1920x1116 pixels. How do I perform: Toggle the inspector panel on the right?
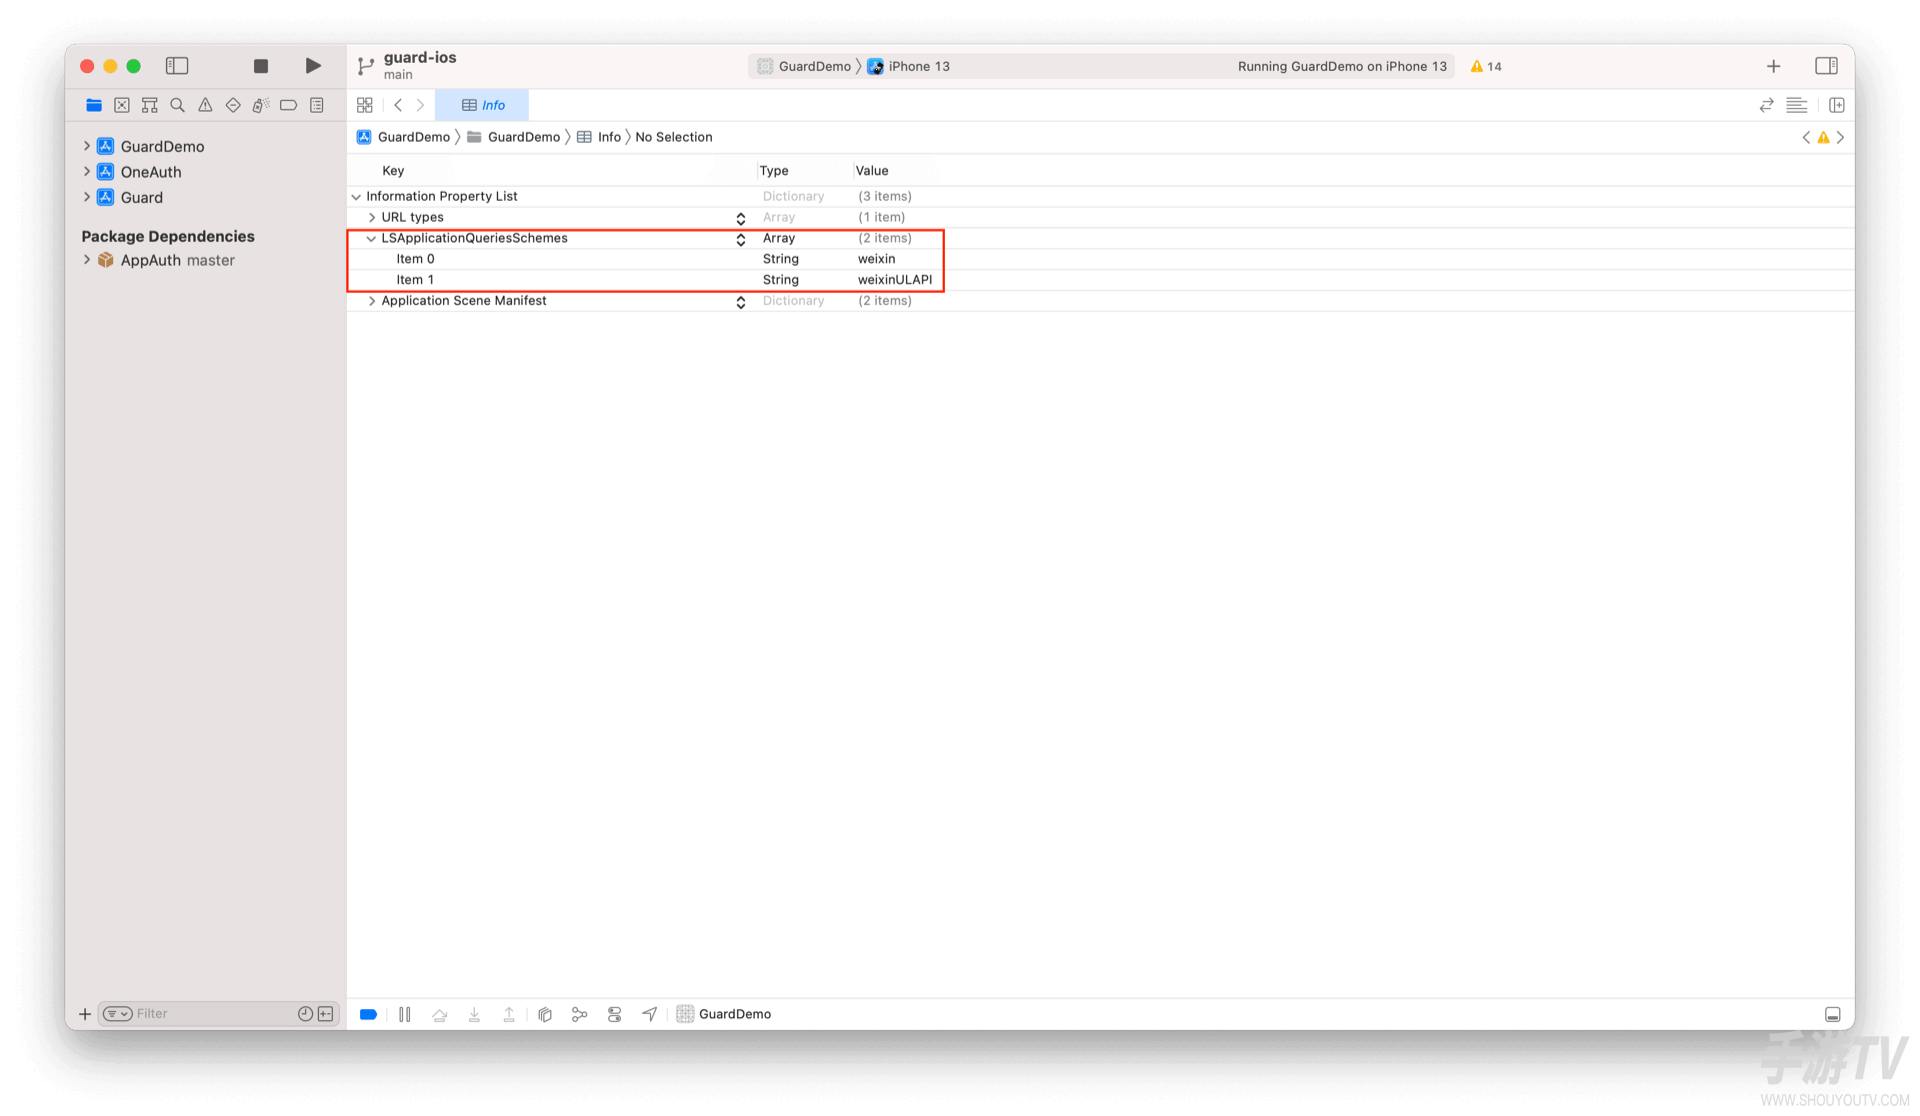click(x=1826, y=66)
